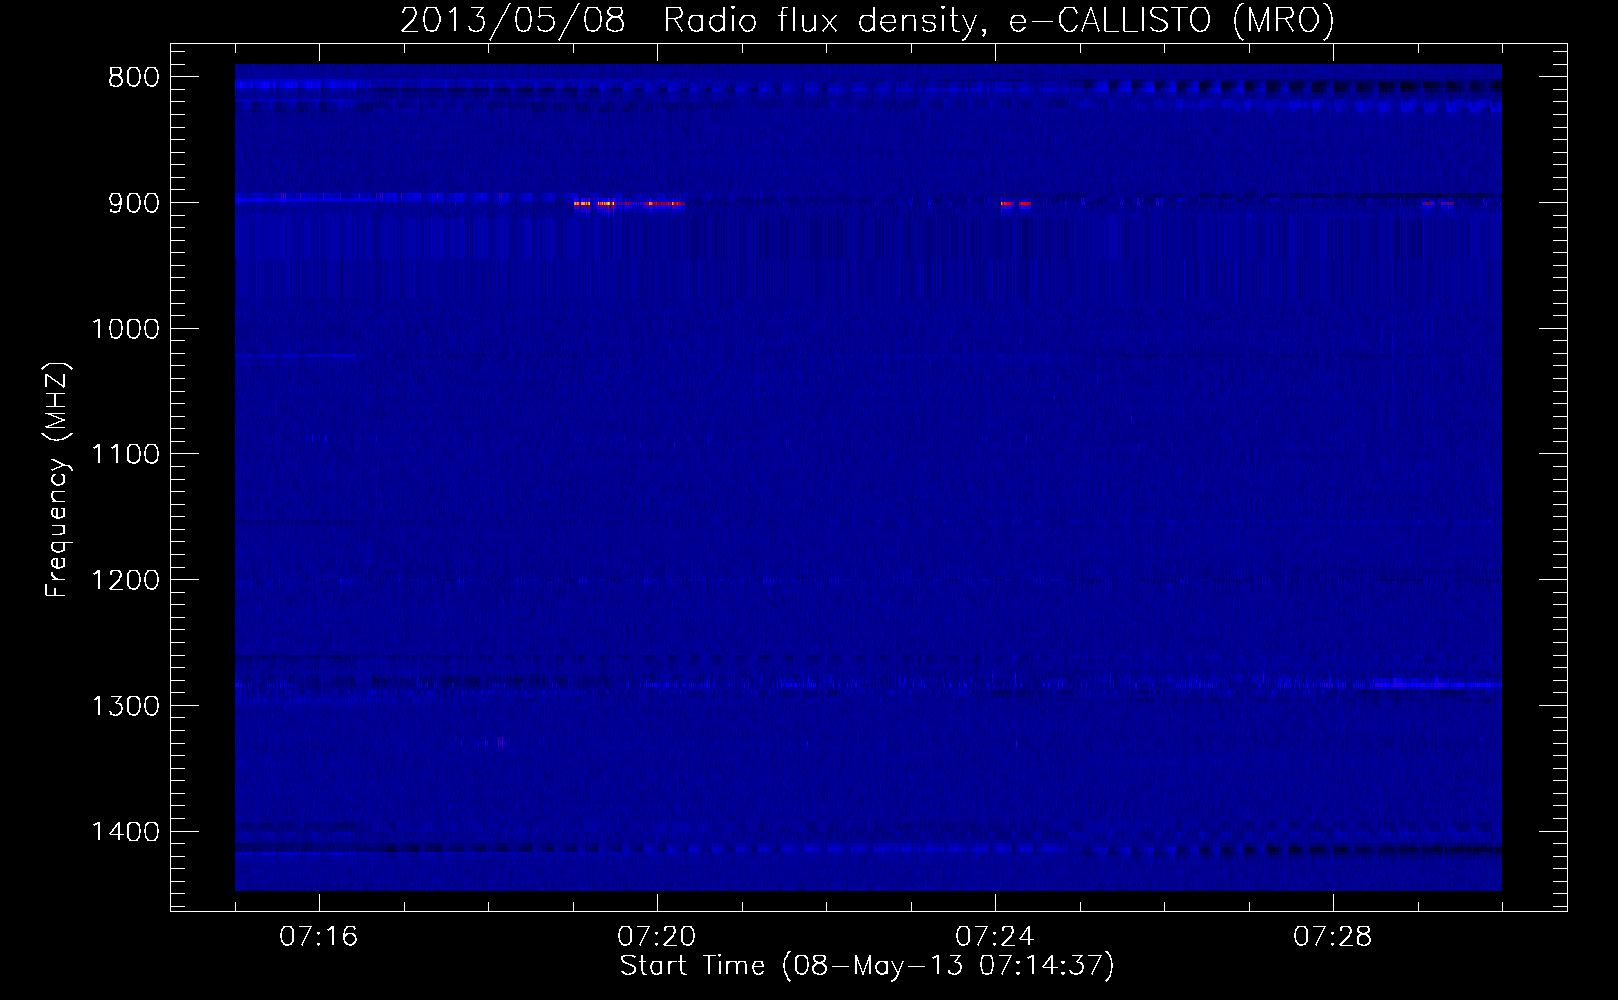The width and height of the screenshot is (1618, 1000).
Task: Click the 1100 frequency tick label
Action: (x=125, y=455)
